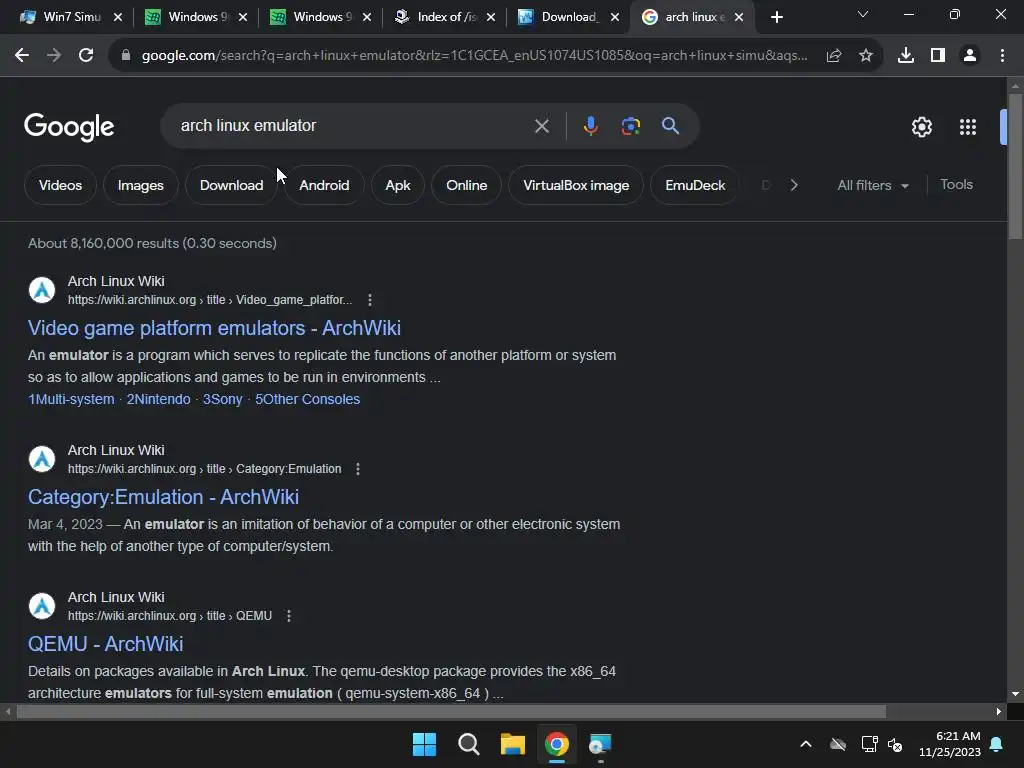
Task: Open File Explorer from taskbar
Action: click(x=513, y=744)
